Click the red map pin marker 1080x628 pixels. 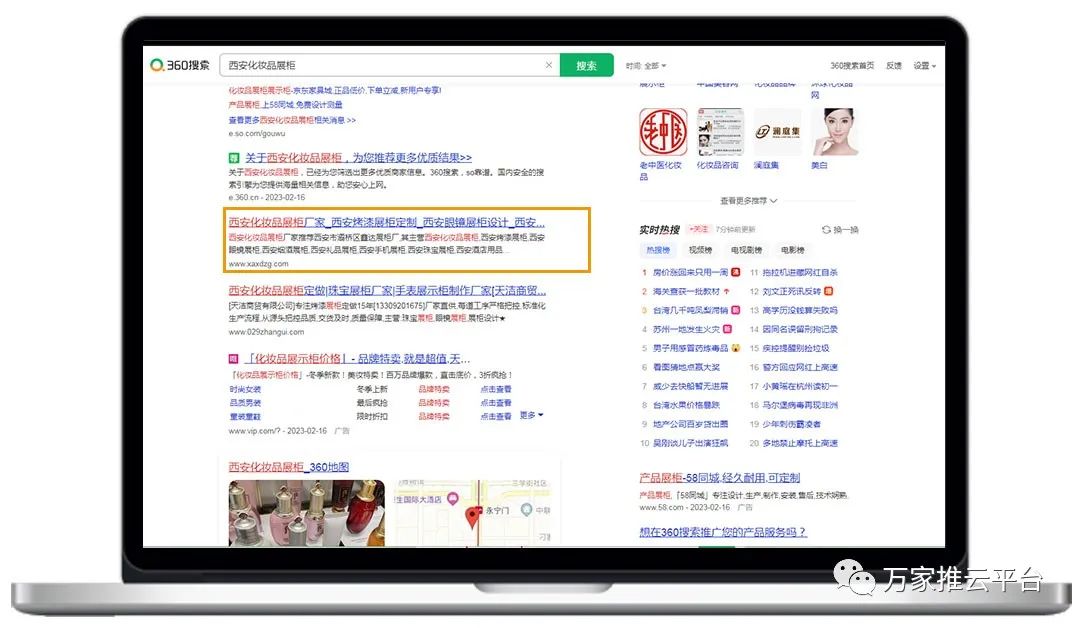474,518
